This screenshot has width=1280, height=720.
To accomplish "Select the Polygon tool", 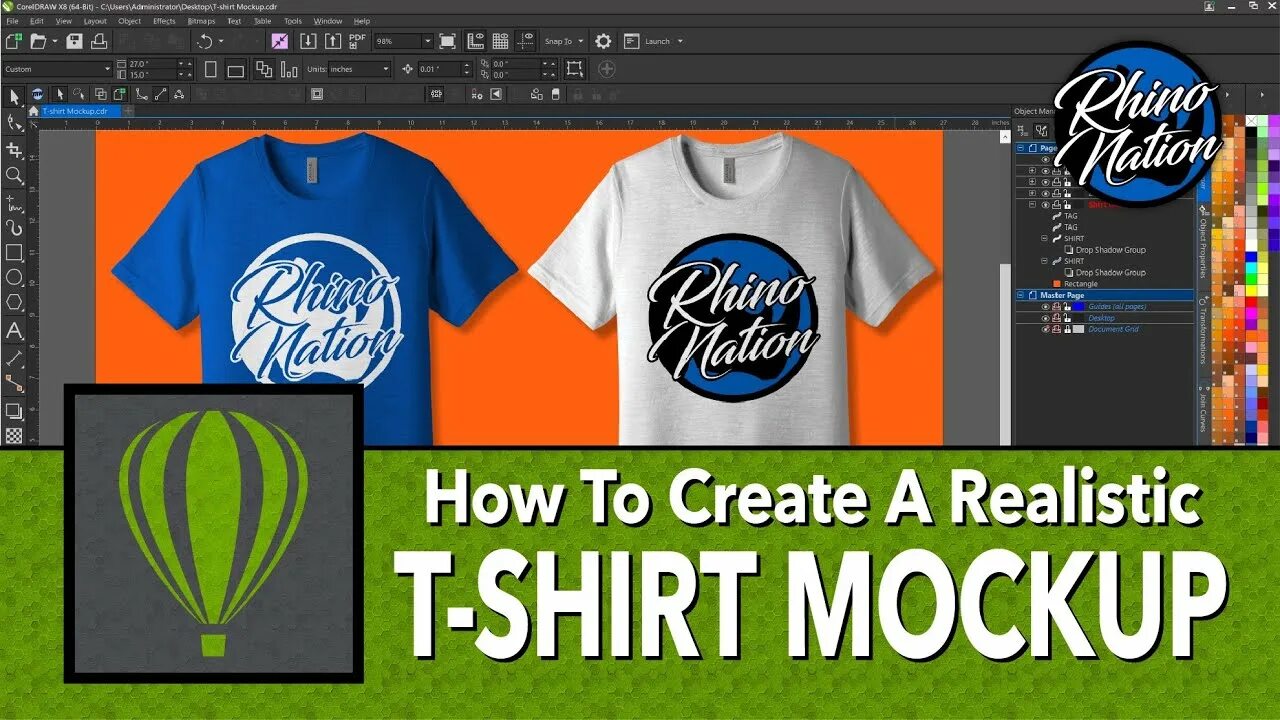I will [x=14, y=303].
